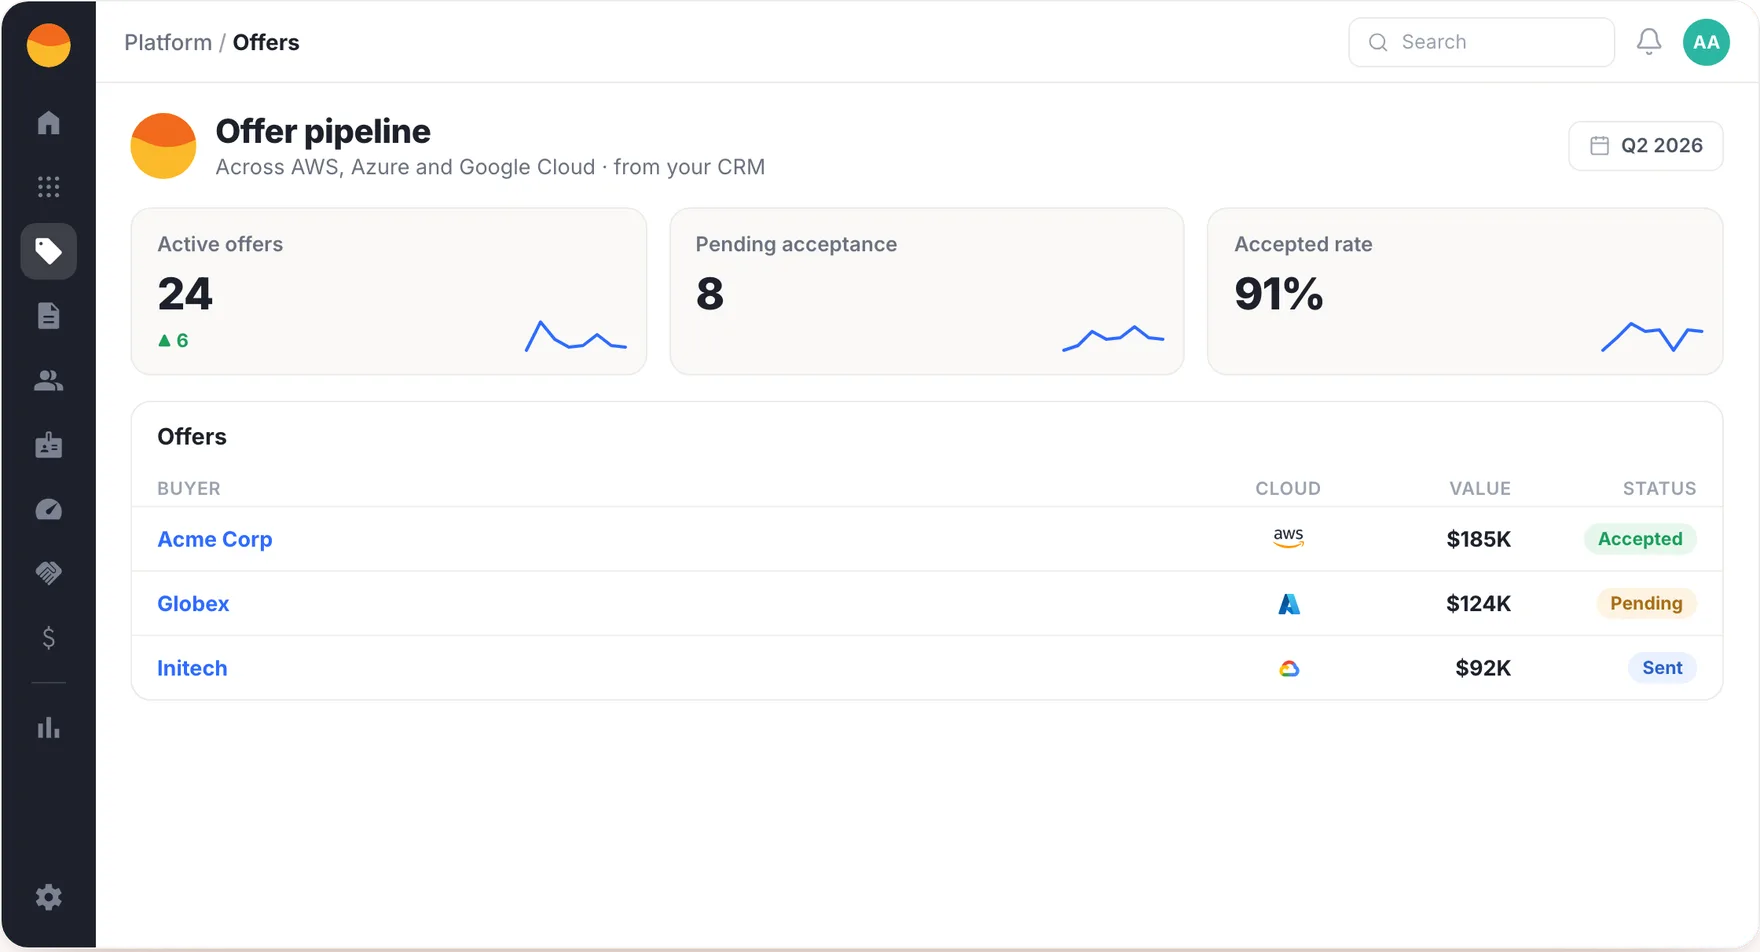Screen dimensions: 1760x952
Task: Click the AWS logo in Acme Corp row
Action: click(x=1288, y=538)
